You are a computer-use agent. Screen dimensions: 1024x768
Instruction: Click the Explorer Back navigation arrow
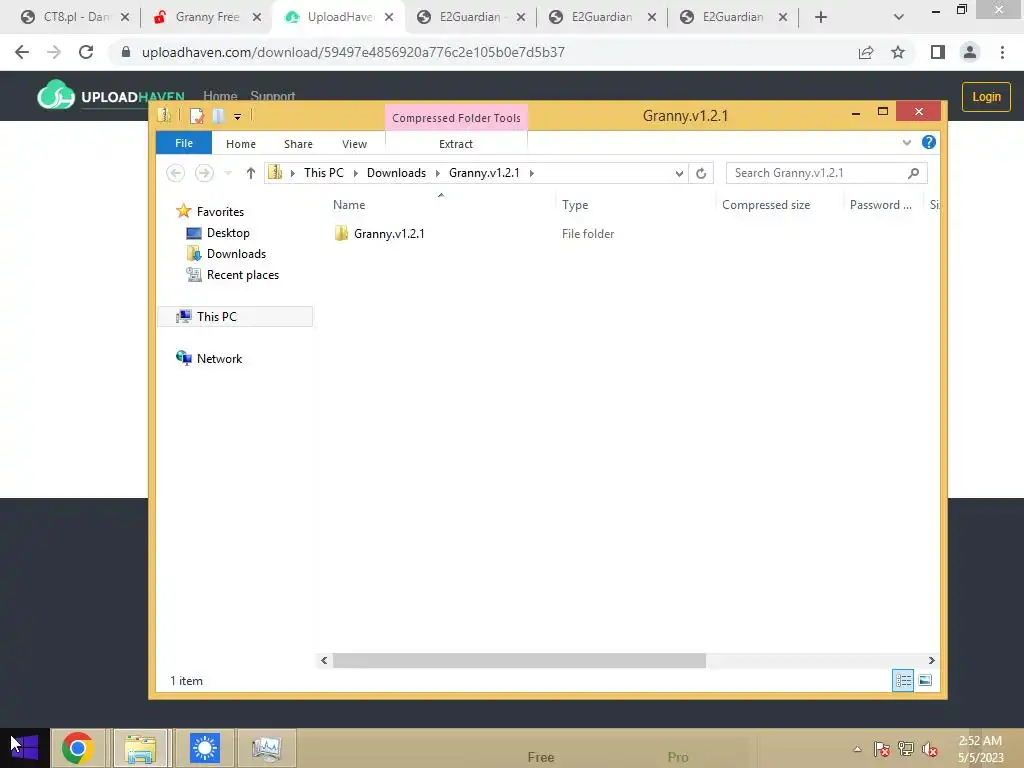175,173
